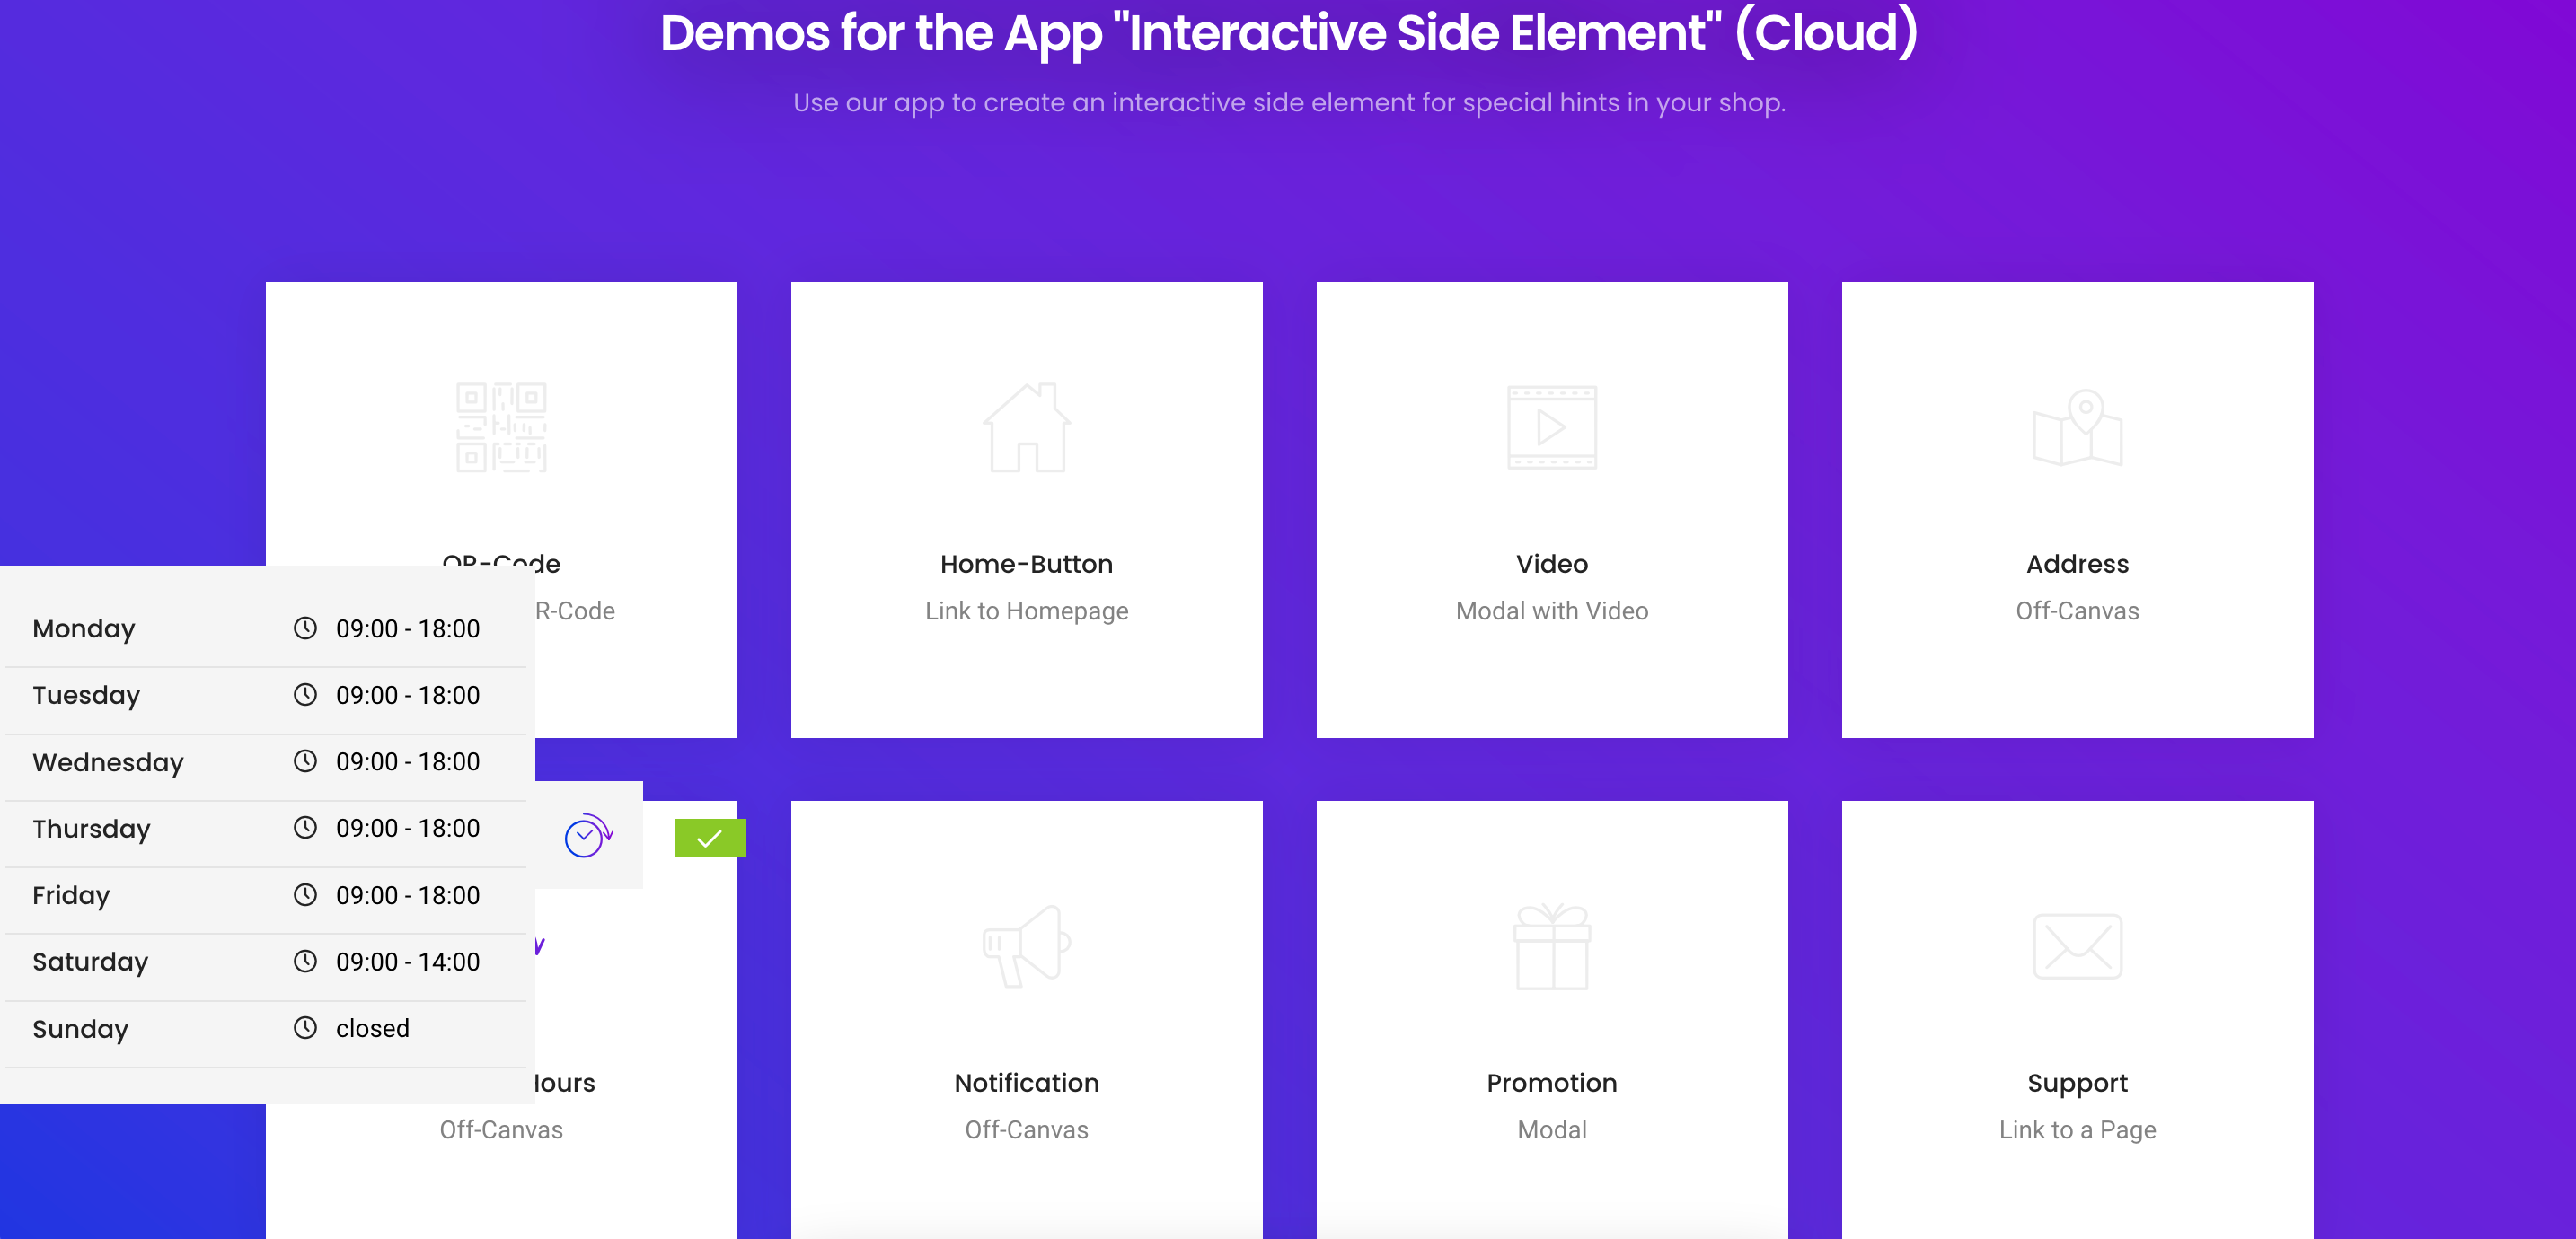Click 'Off-Canvas' under Address
The width and height of the screenshot is (2576, 1239).
tap(2077, 611)
